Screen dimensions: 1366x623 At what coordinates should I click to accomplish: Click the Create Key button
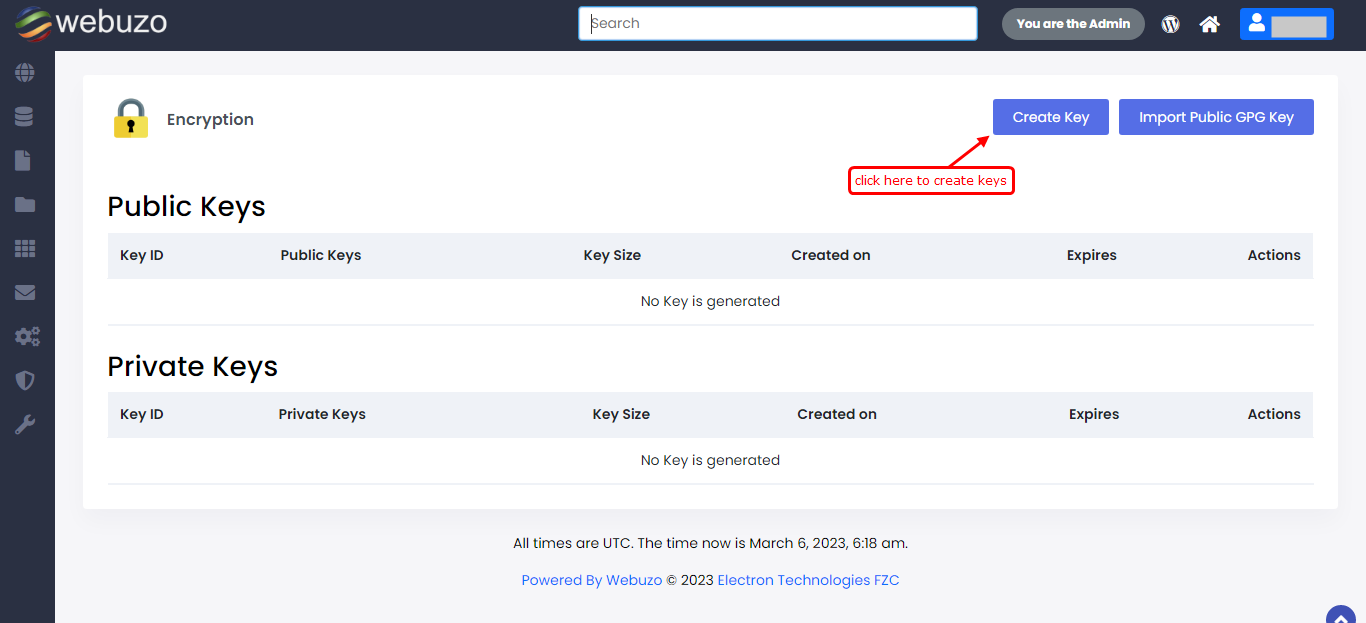pos(1050,117)
